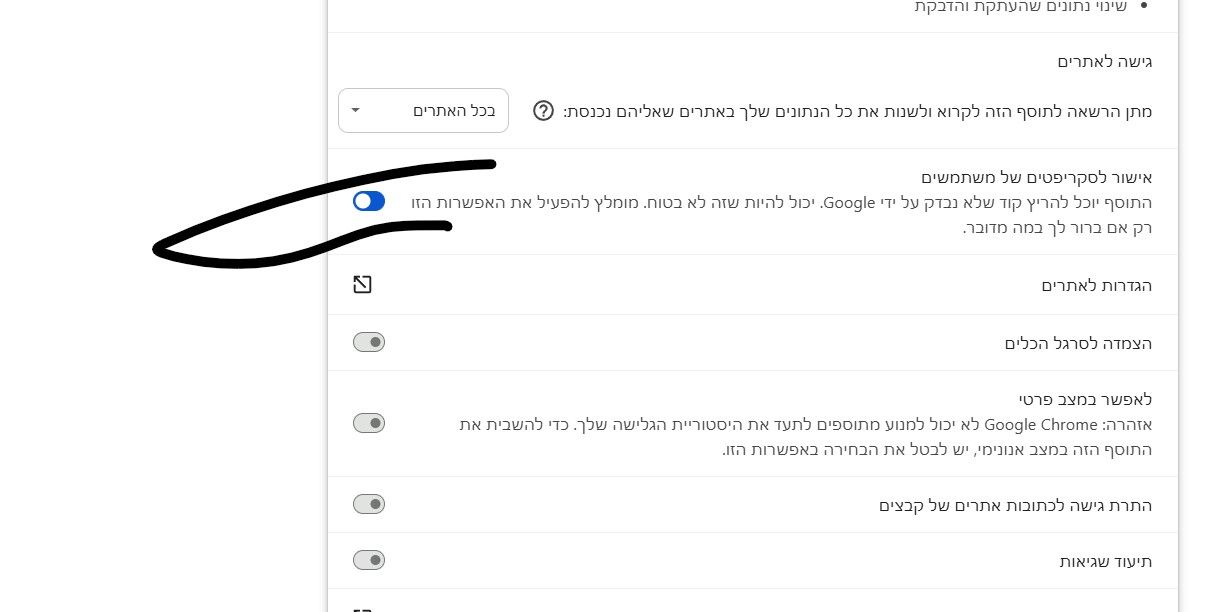Click the 'תיעוד שגיאות' label
The image size is (1225, 612).
[1106, 561]
